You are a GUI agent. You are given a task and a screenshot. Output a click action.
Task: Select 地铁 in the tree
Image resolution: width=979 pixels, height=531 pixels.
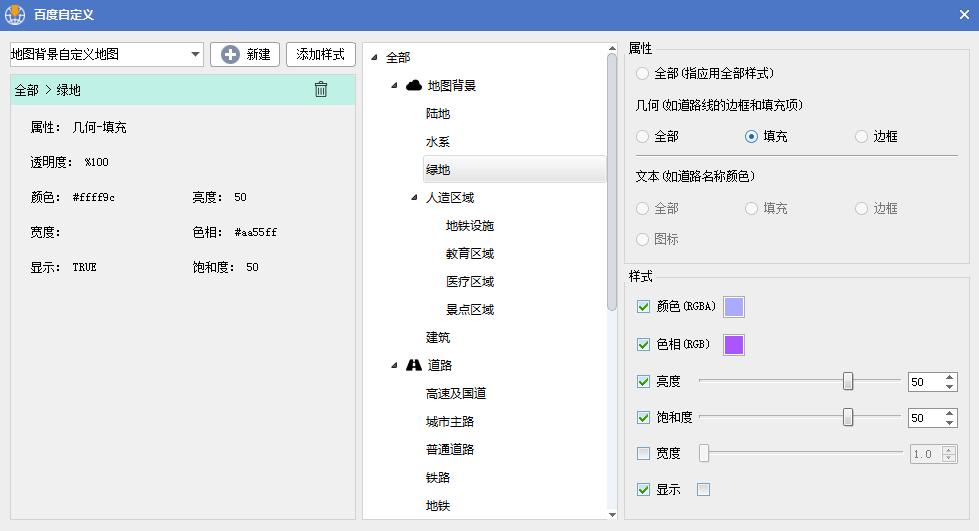click(438, 505)
